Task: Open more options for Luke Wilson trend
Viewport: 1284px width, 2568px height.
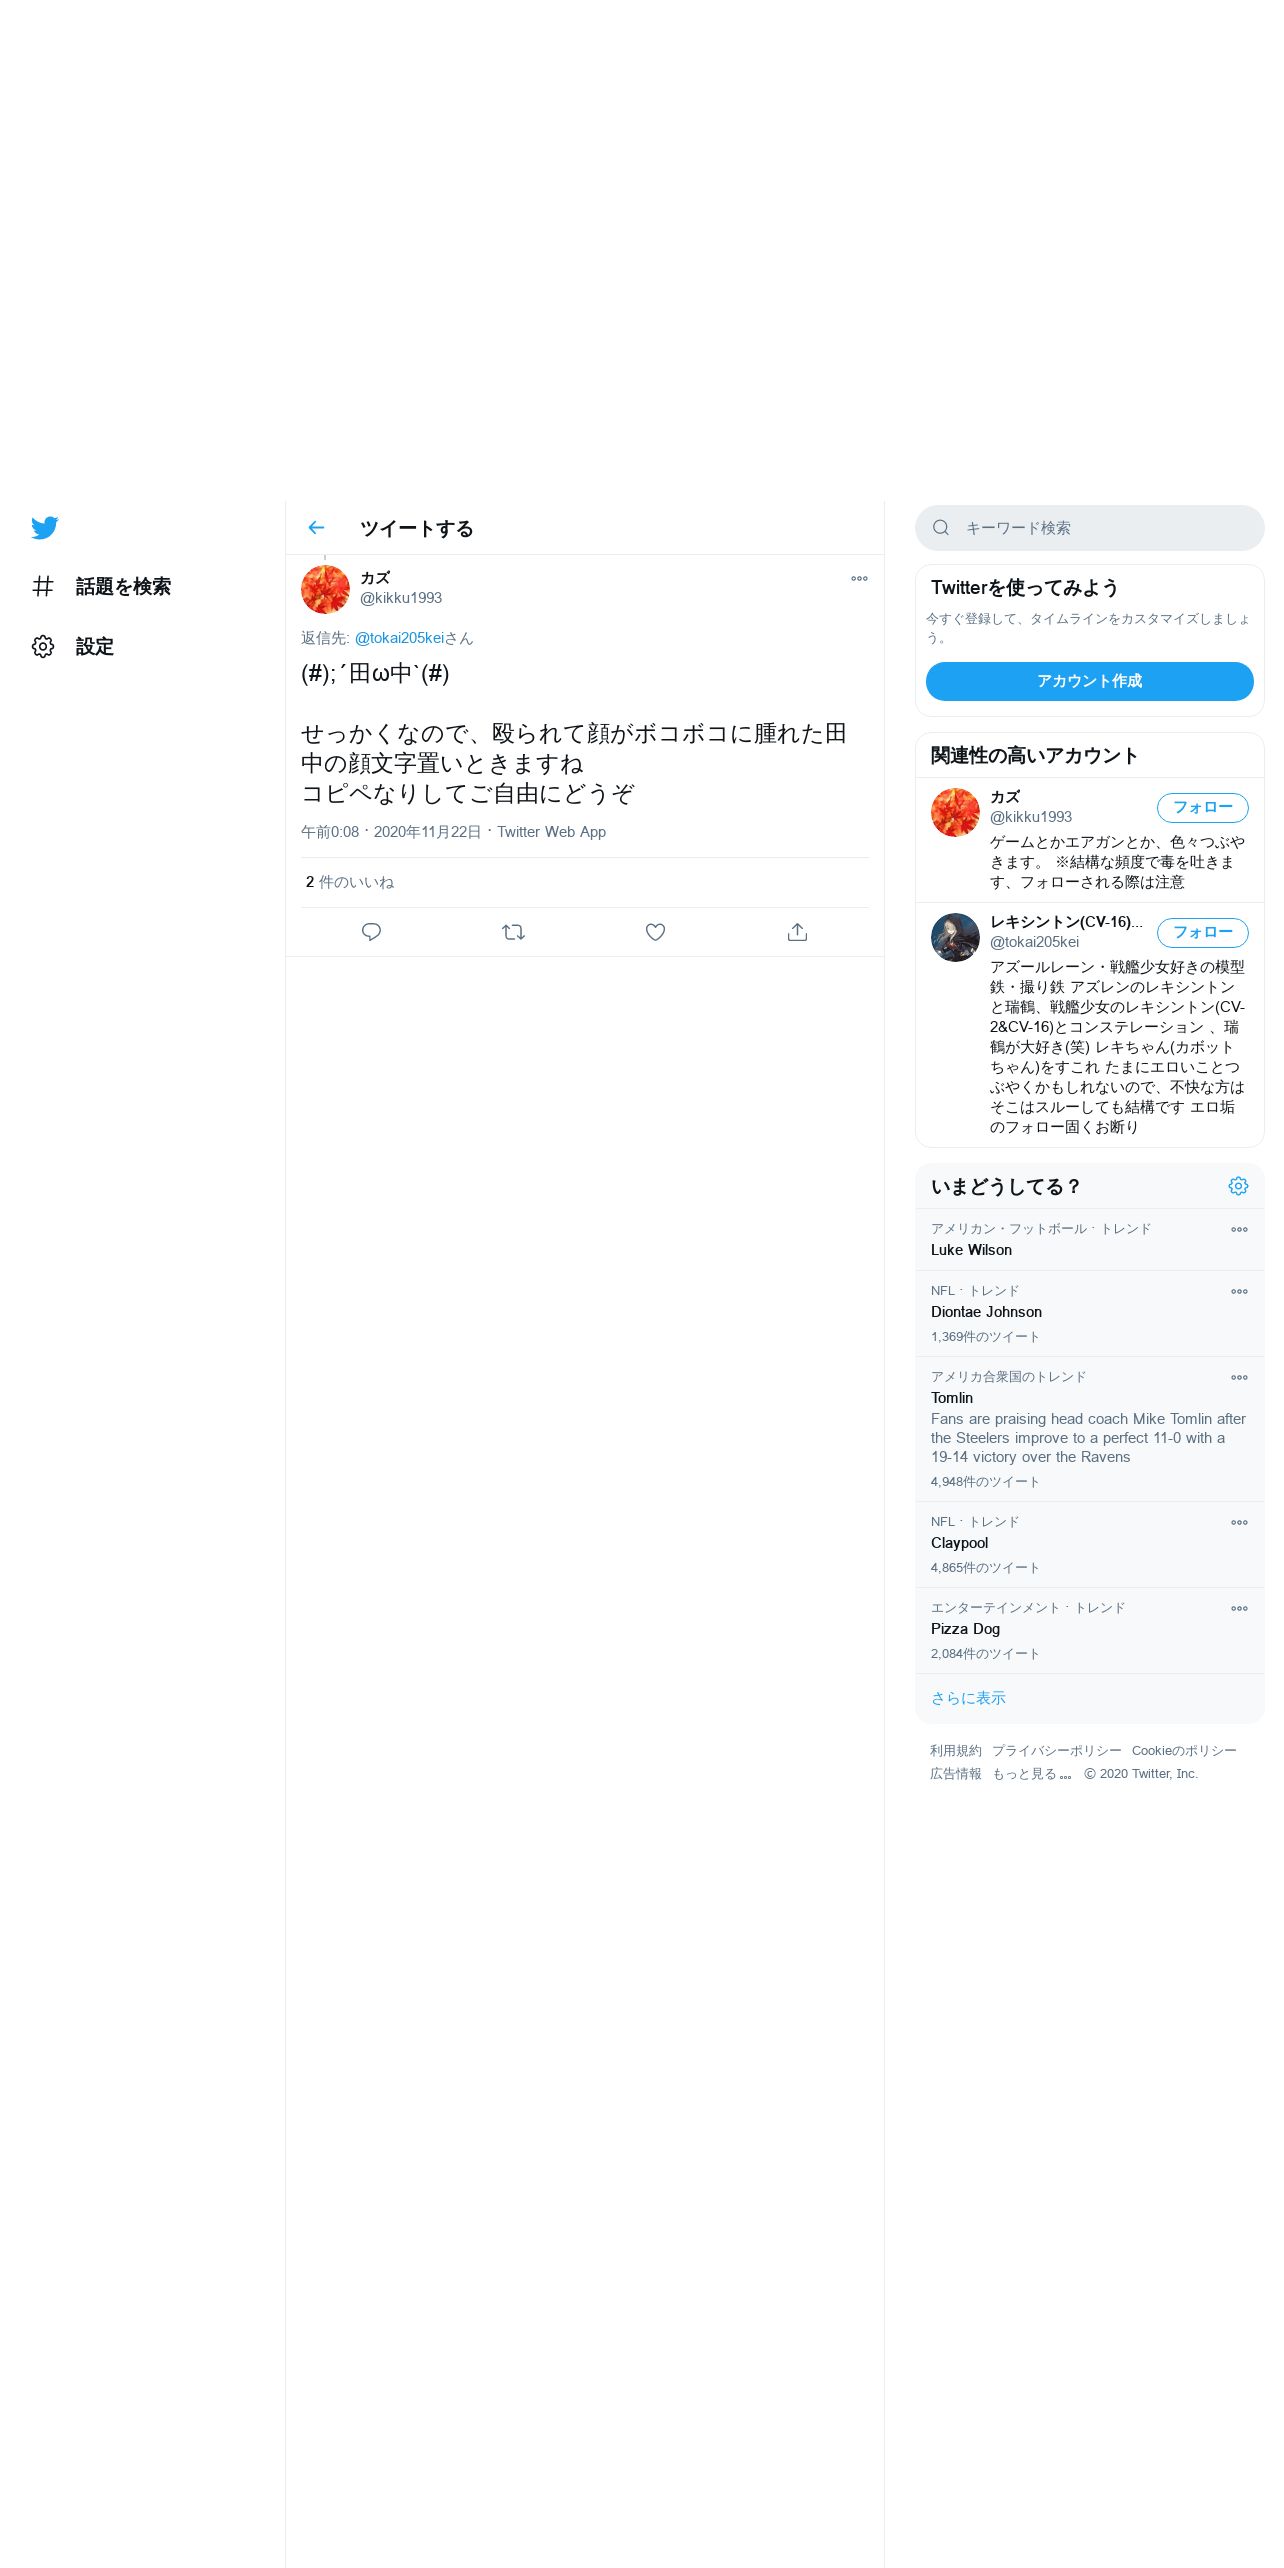Action: (x=1239, y=1230)
